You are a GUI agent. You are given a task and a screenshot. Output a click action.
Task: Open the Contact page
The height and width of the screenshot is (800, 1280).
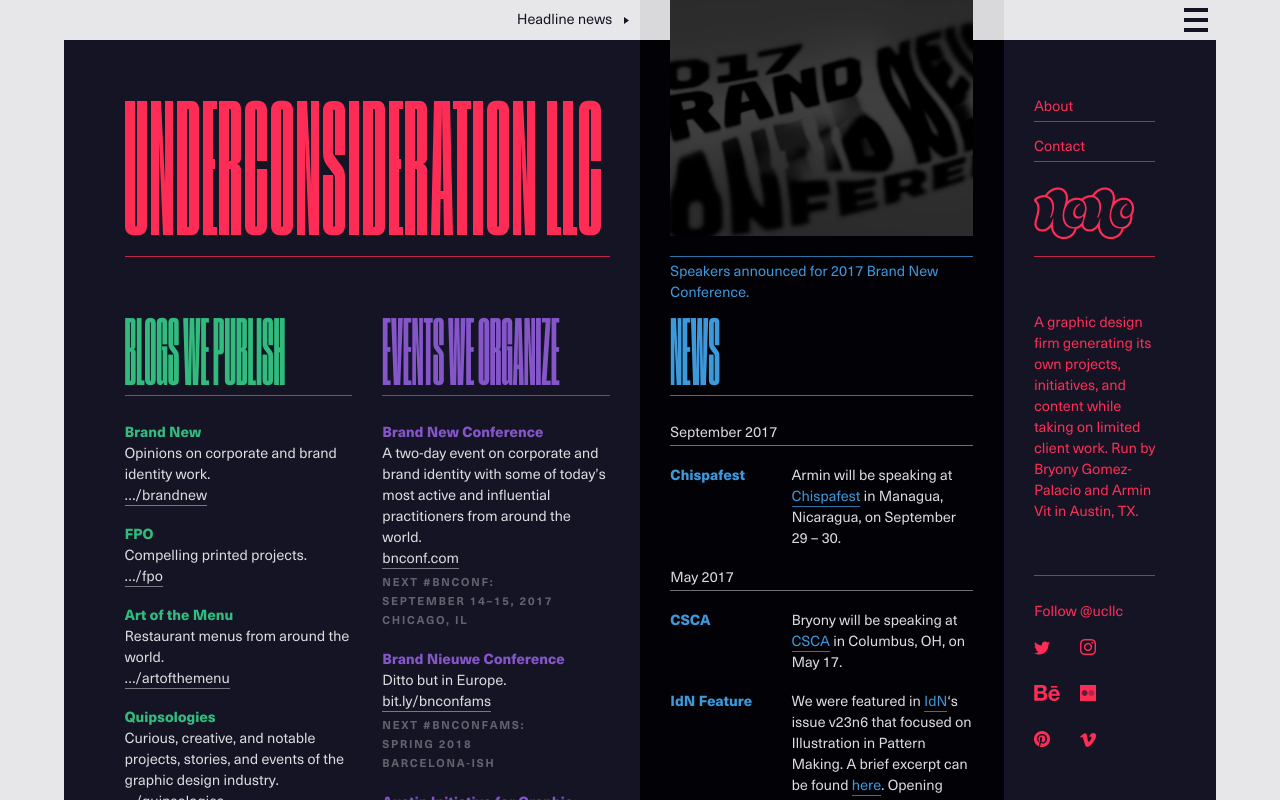click(1059, 146)
